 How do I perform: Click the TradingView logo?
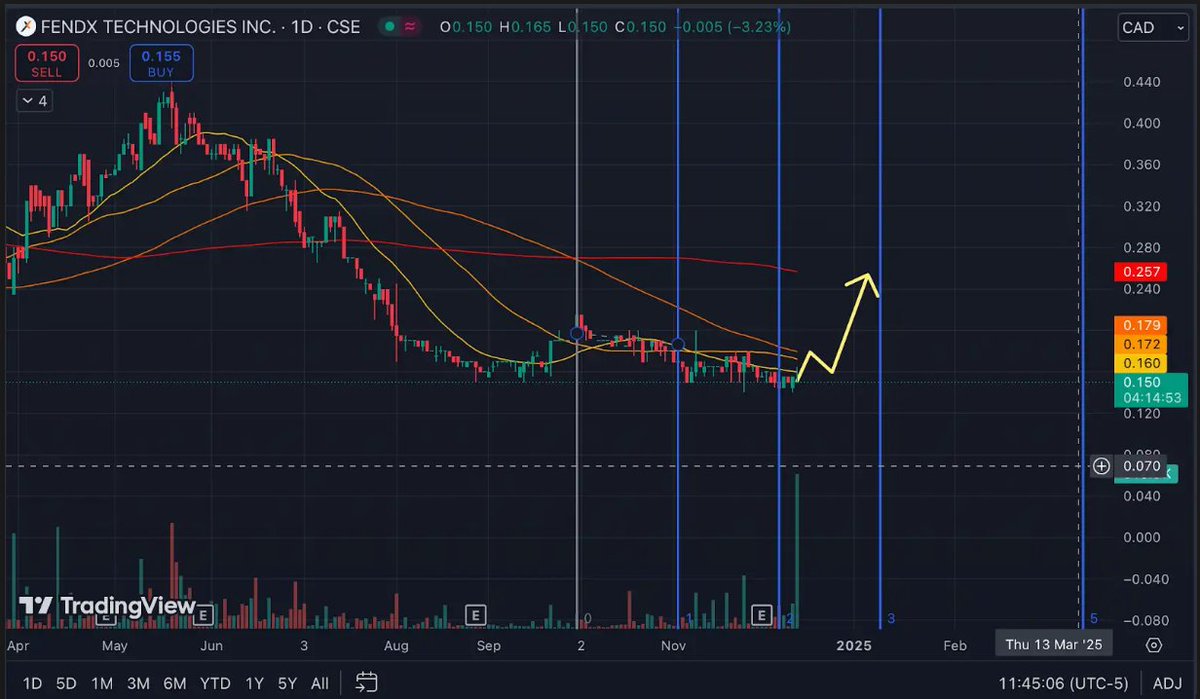coord(108,605)
